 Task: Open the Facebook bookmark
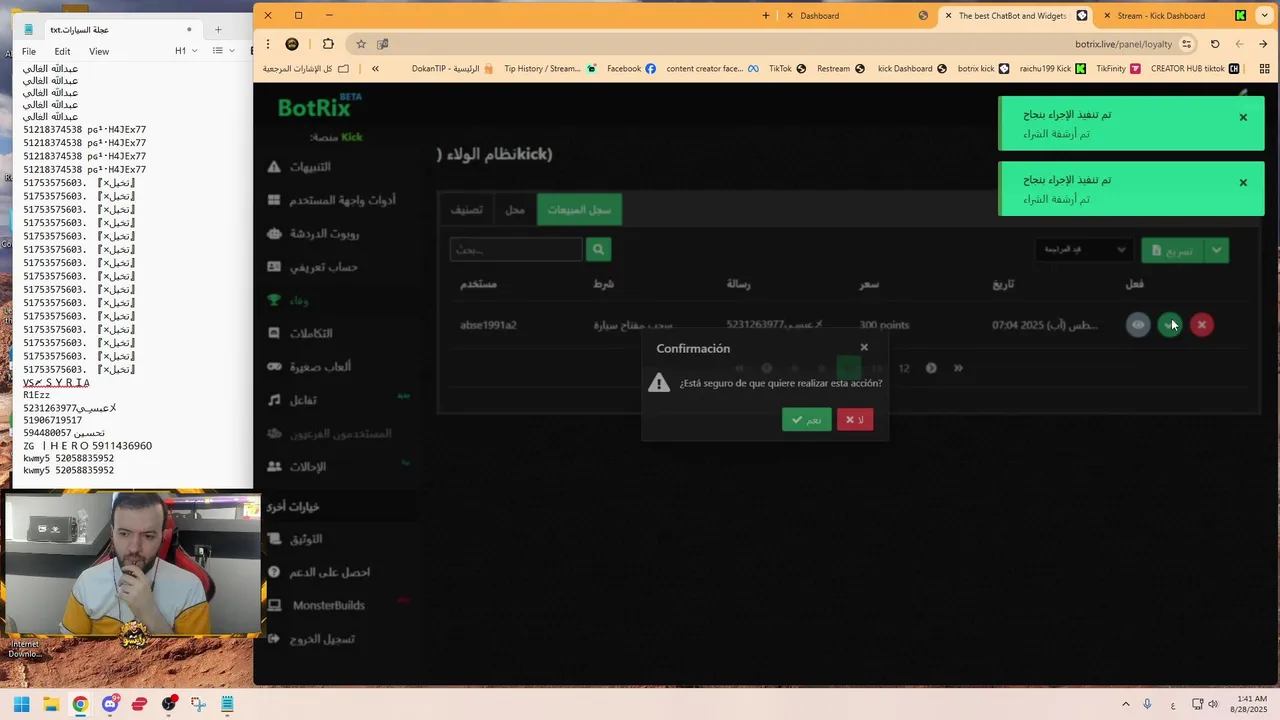[631, 69]
